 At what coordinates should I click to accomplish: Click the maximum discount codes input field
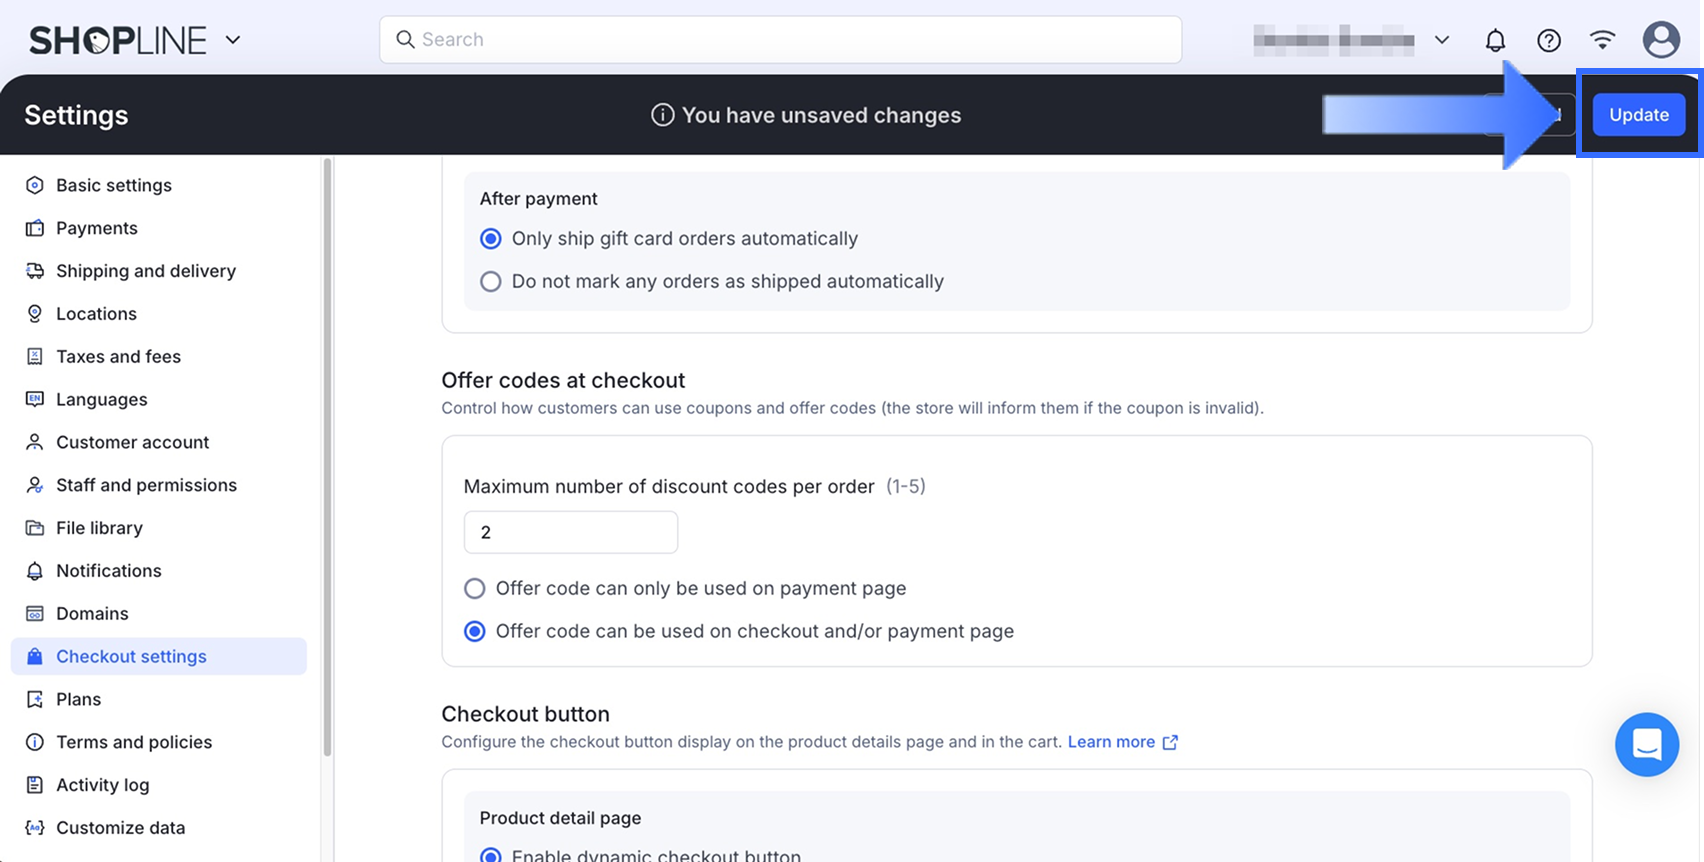point(571,532)
